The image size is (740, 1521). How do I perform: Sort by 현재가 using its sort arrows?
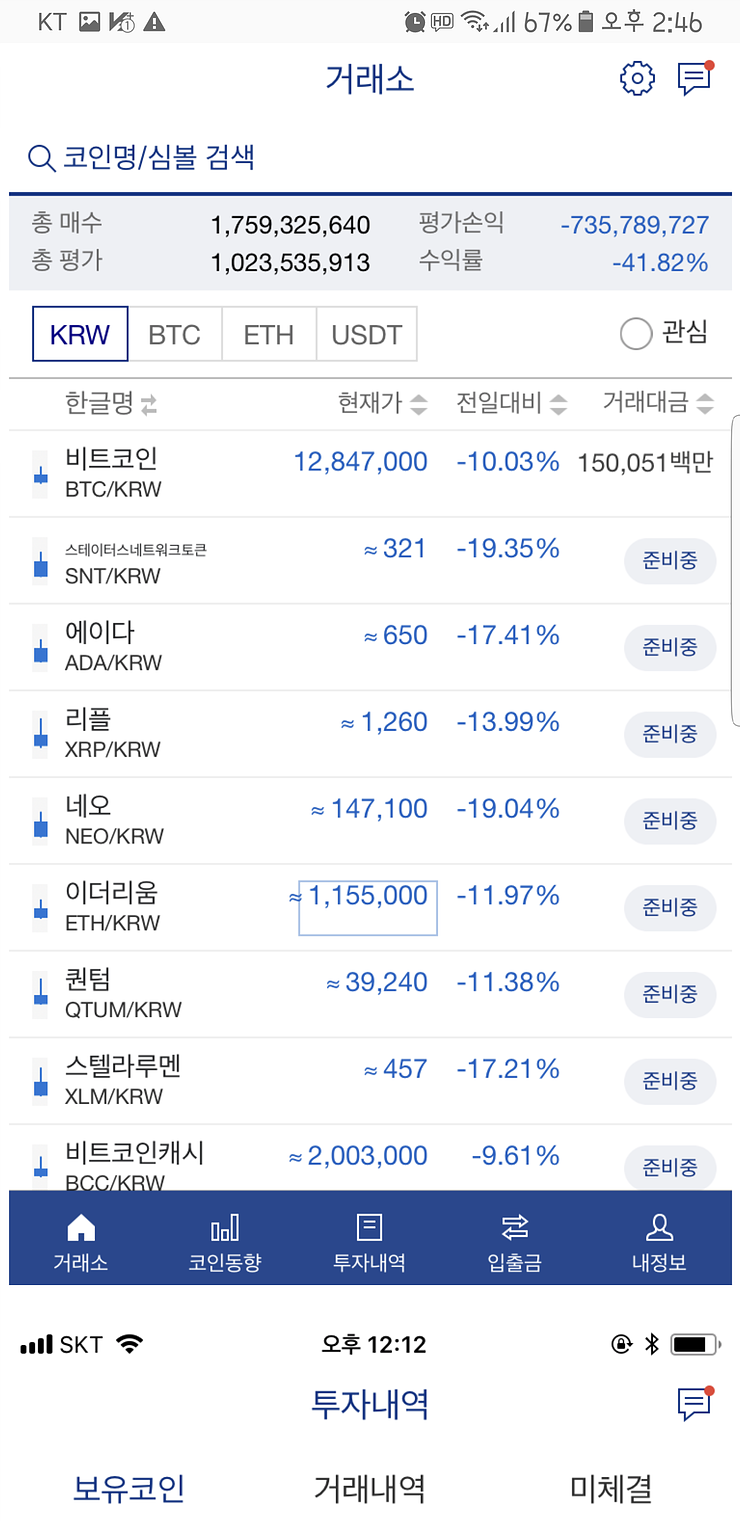tap(419, 404)
